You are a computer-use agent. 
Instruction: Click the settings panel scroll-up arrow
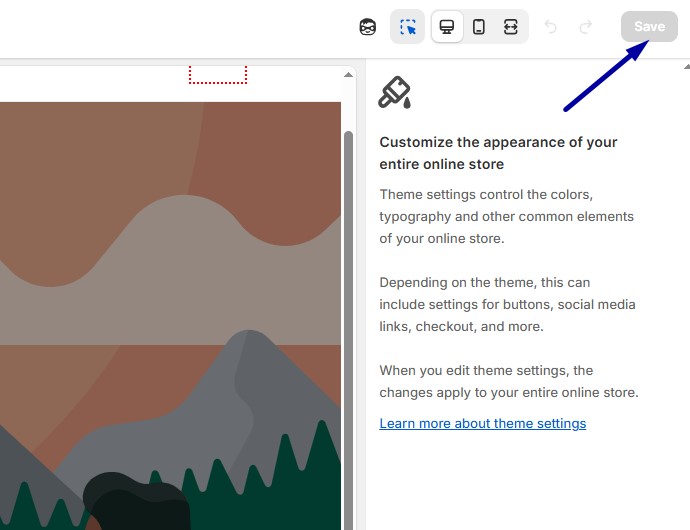[686, 66]
